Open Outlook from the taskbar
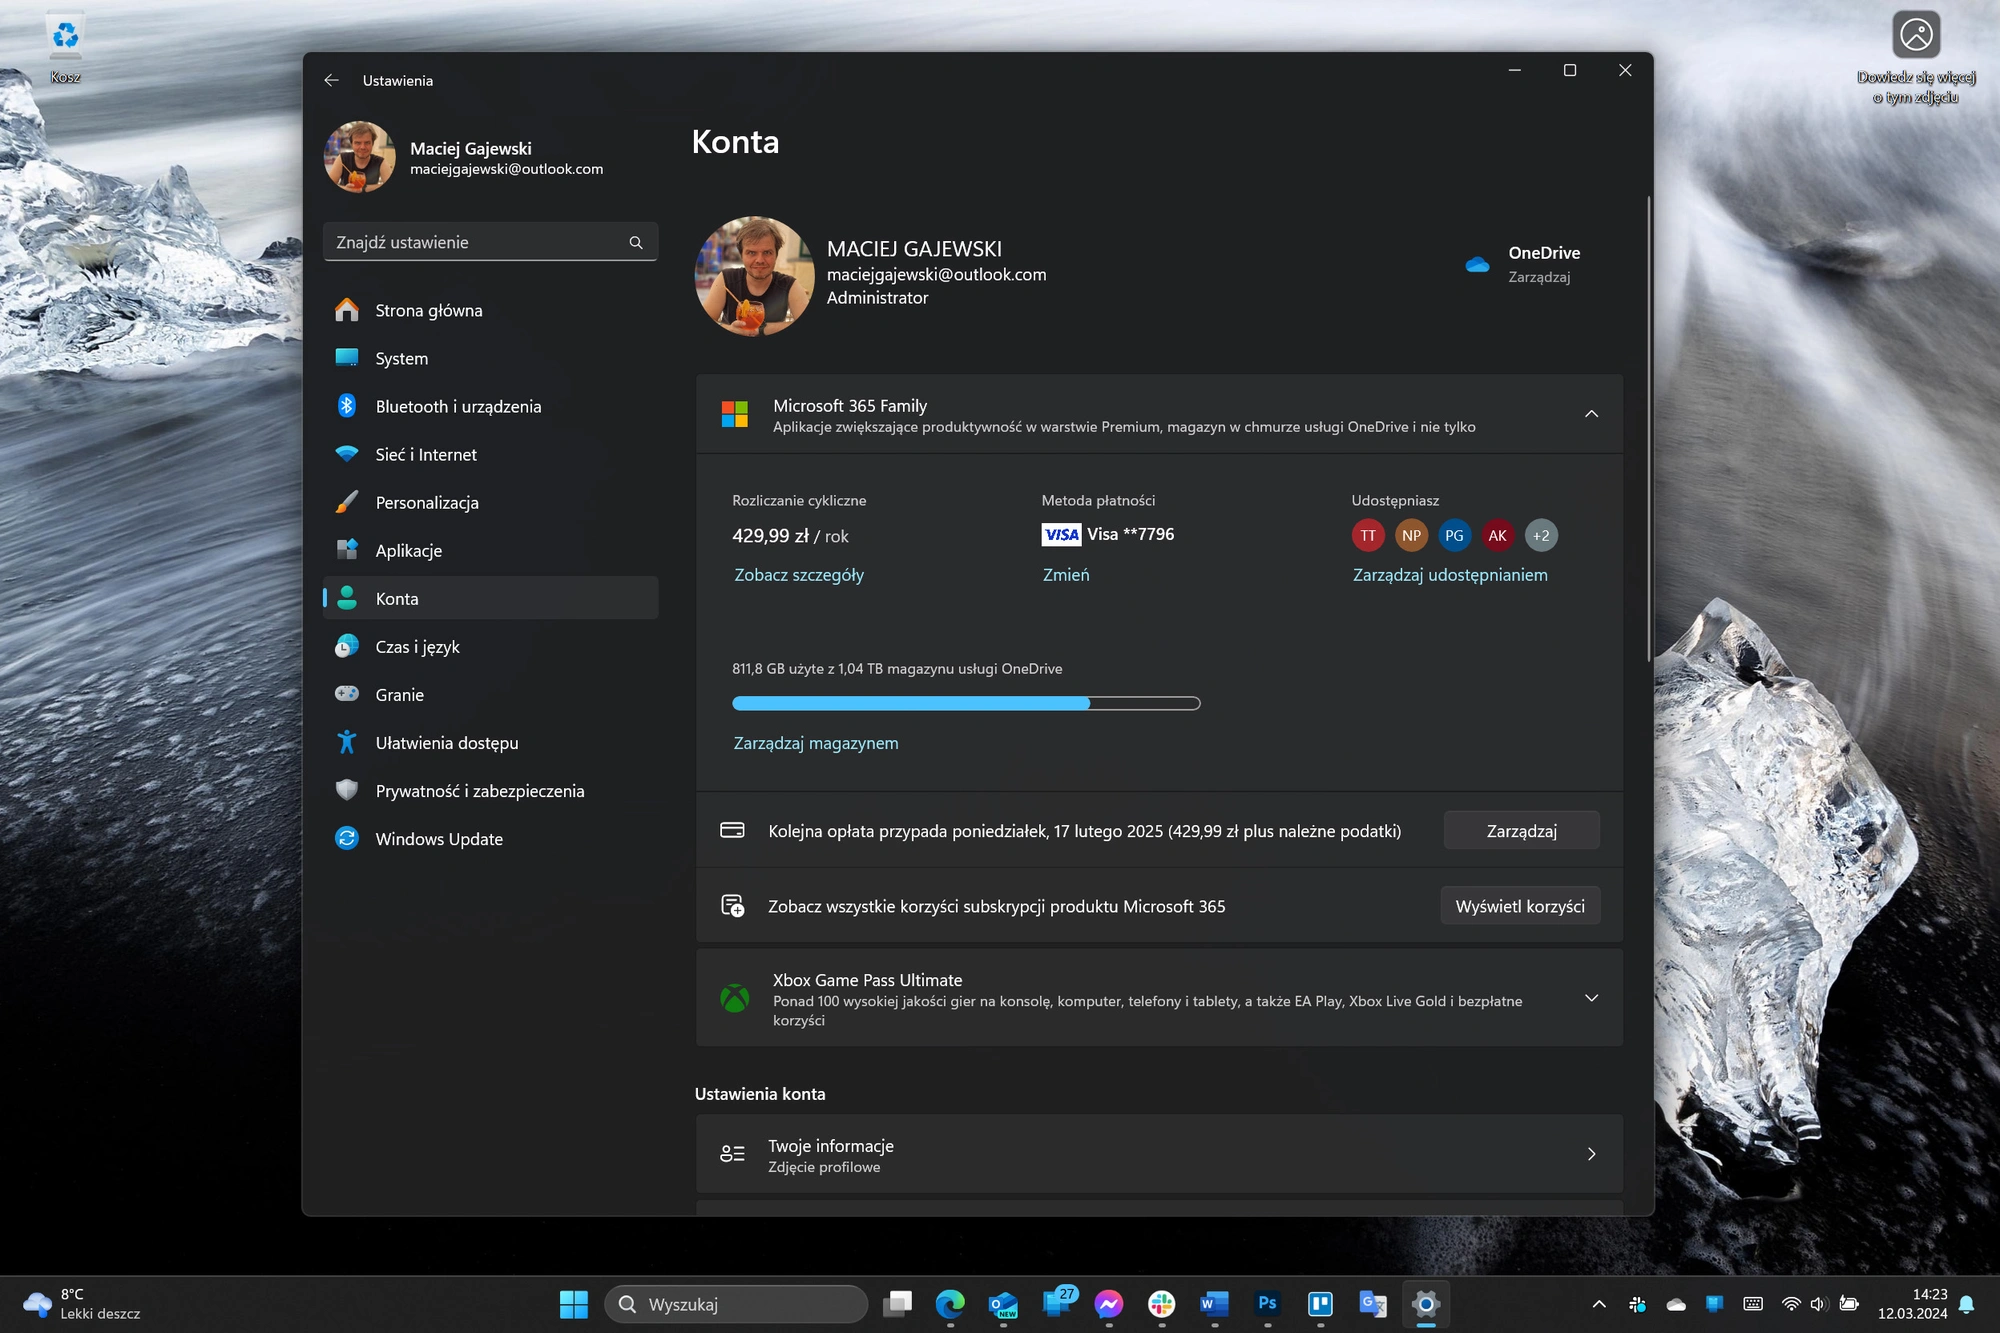This screenshot has height=1333, width=2000. point(1003,1304)
